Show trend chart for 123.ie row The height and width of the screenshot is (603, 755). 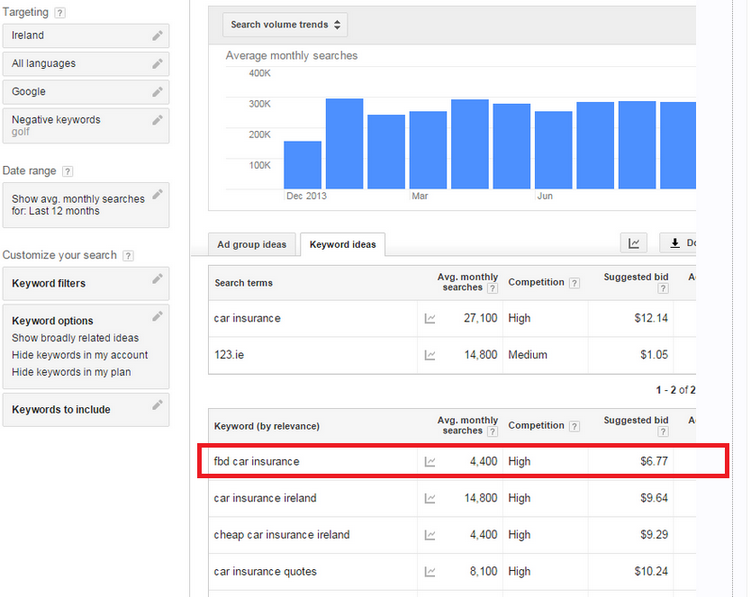[430, 355]
